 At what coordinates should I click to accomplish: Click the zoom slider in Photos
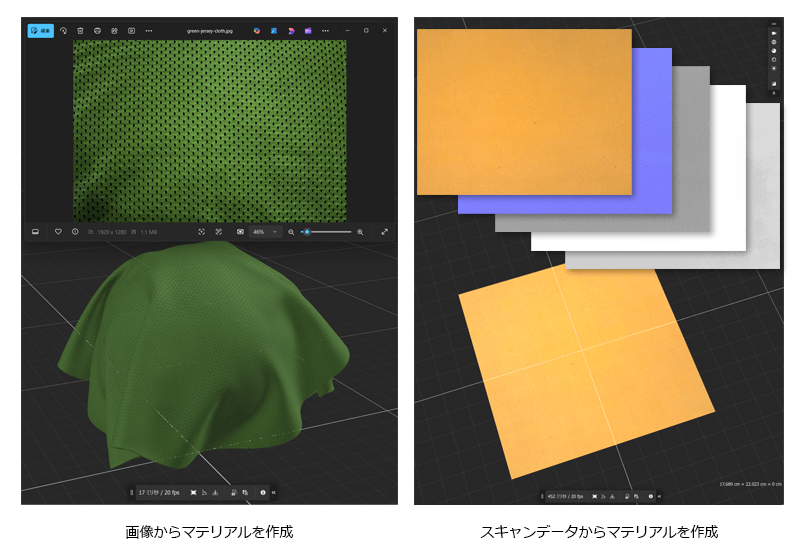click(x=327, y=232)
